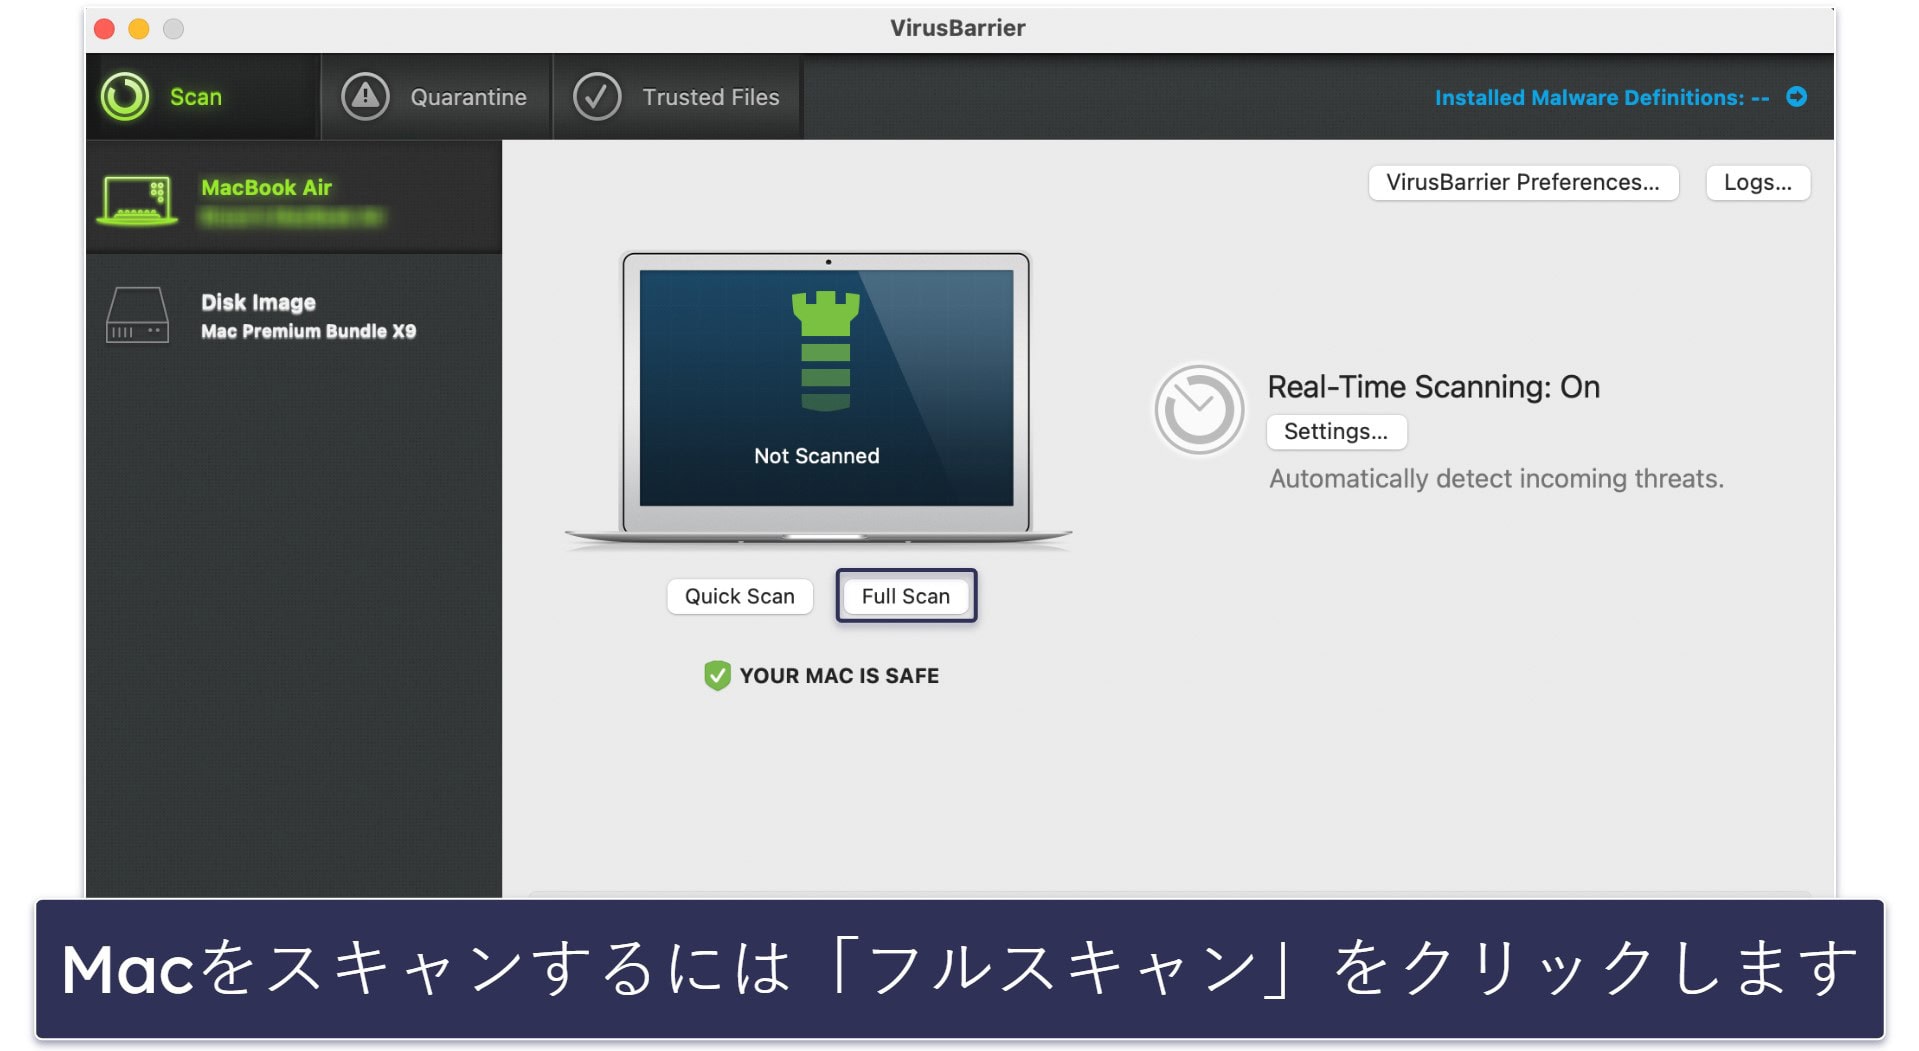Image resolution: width=1919 pixels, height=1051 pixels.
Task: Minimize the VirusBarrier window with yellow button
Action: (x=139, y=29)
